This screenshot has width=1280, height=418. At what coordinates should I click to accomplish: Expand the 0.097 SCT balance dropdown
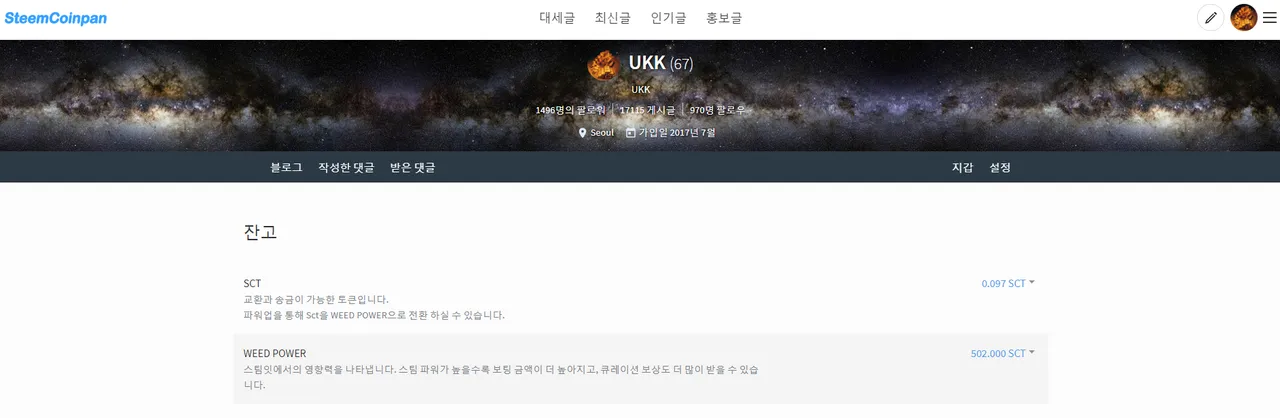pyautogui.click(x=1008, y=283)
